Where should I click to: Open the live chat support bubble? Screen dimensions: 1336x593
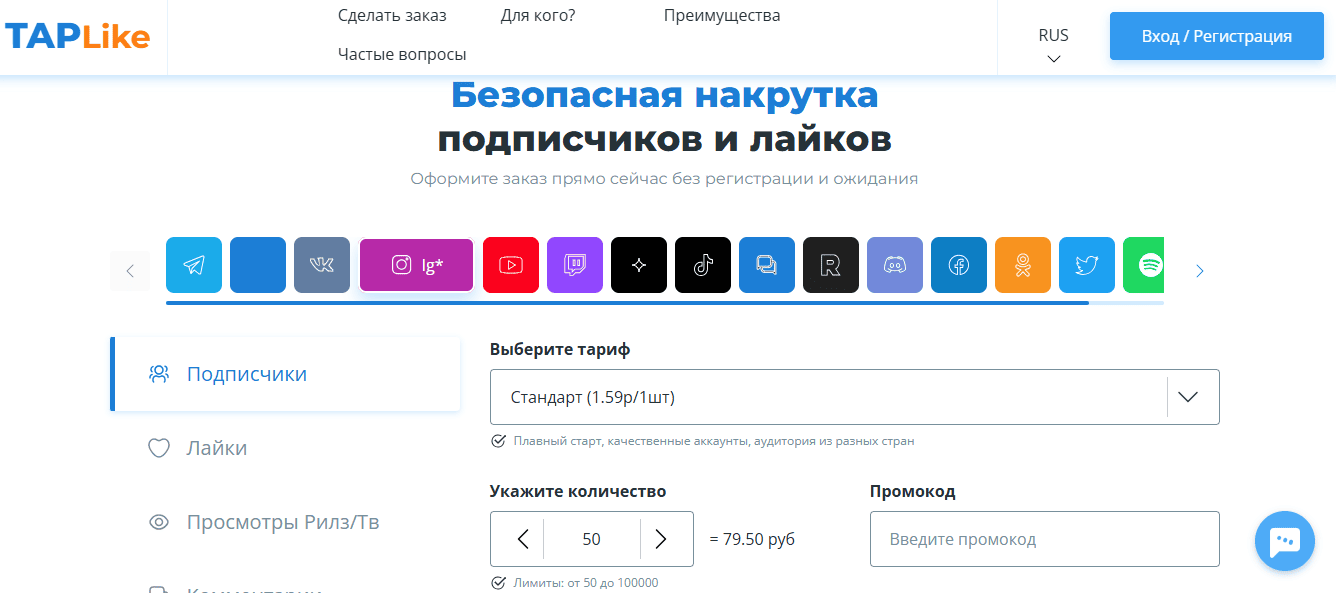click(x=1285, y=541)
